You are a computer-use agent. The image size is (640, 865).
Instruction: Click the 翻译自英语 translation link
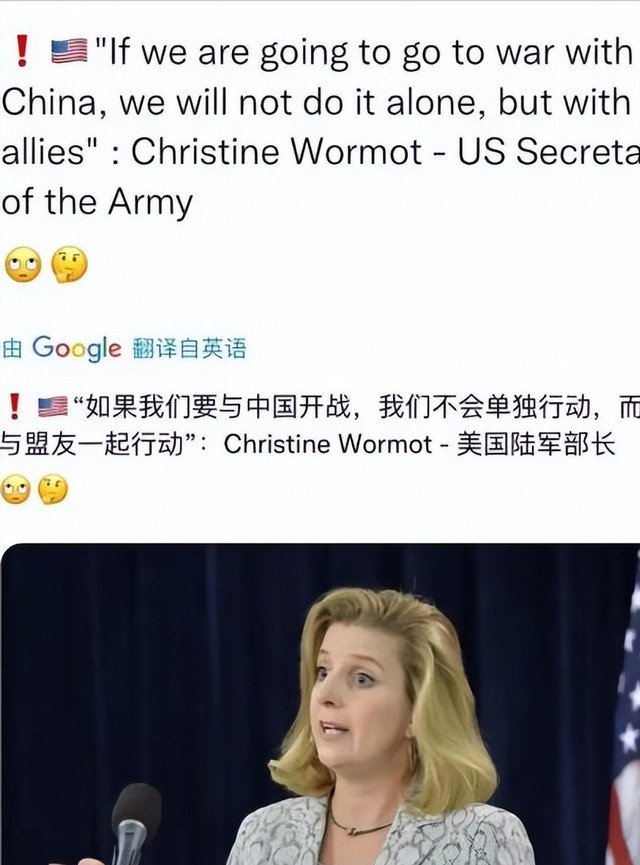click(189, 349)
